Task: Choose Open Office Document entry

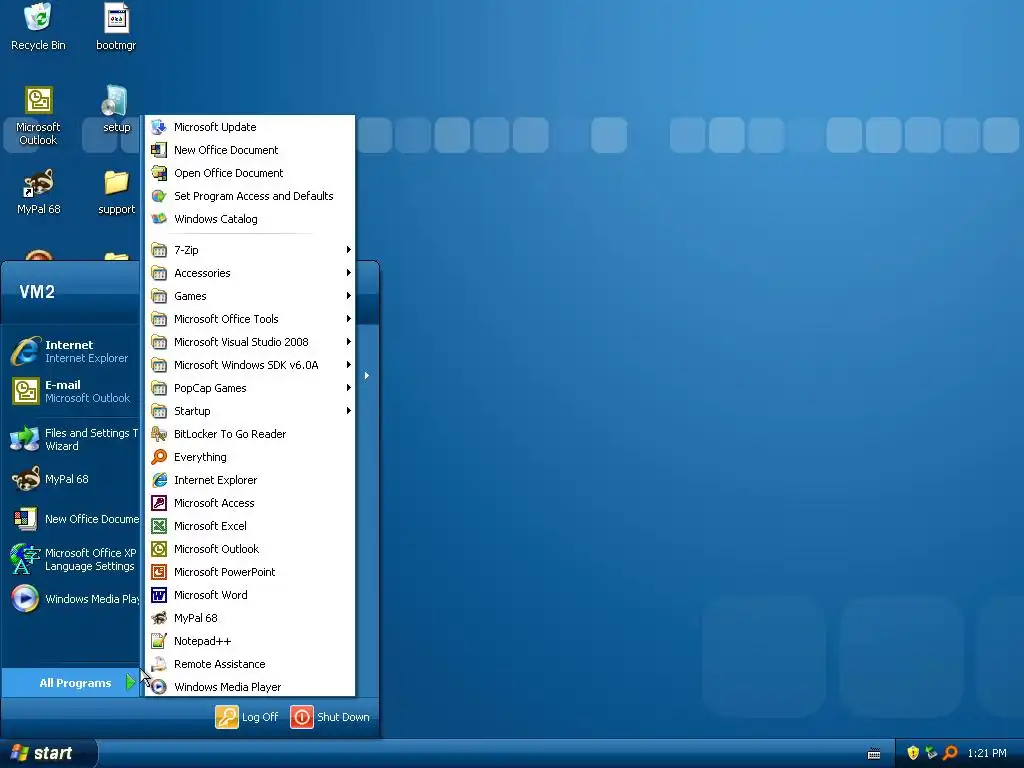Action: click(x=249, y=173)
